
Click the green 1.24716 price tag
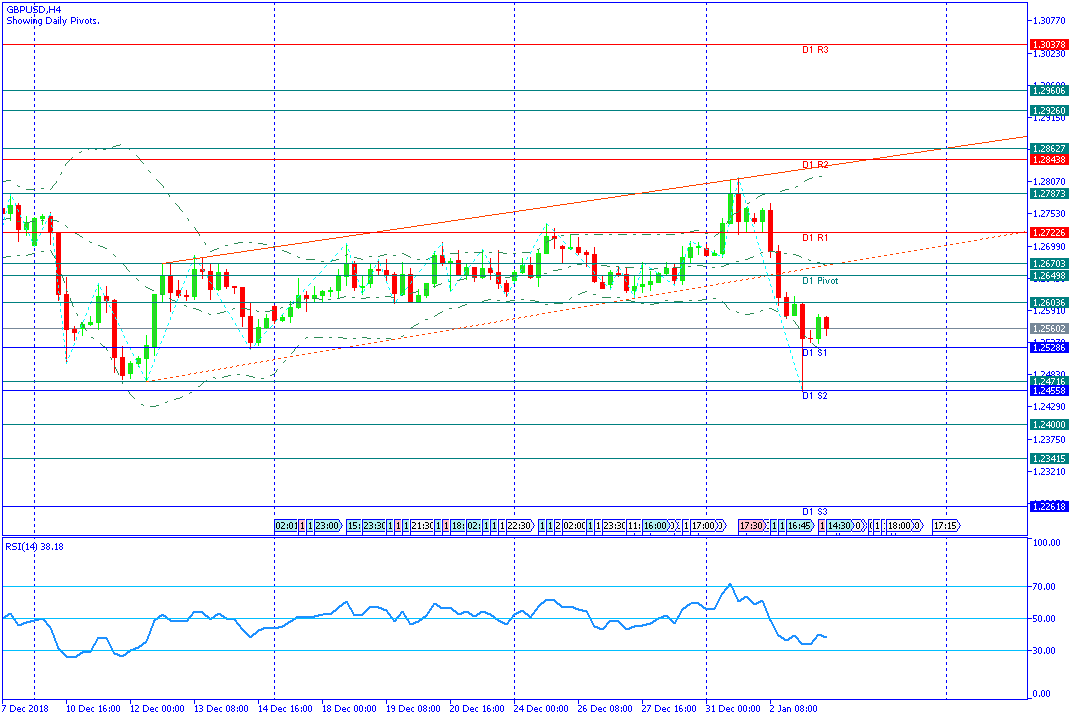click(x=1048, y=382)
